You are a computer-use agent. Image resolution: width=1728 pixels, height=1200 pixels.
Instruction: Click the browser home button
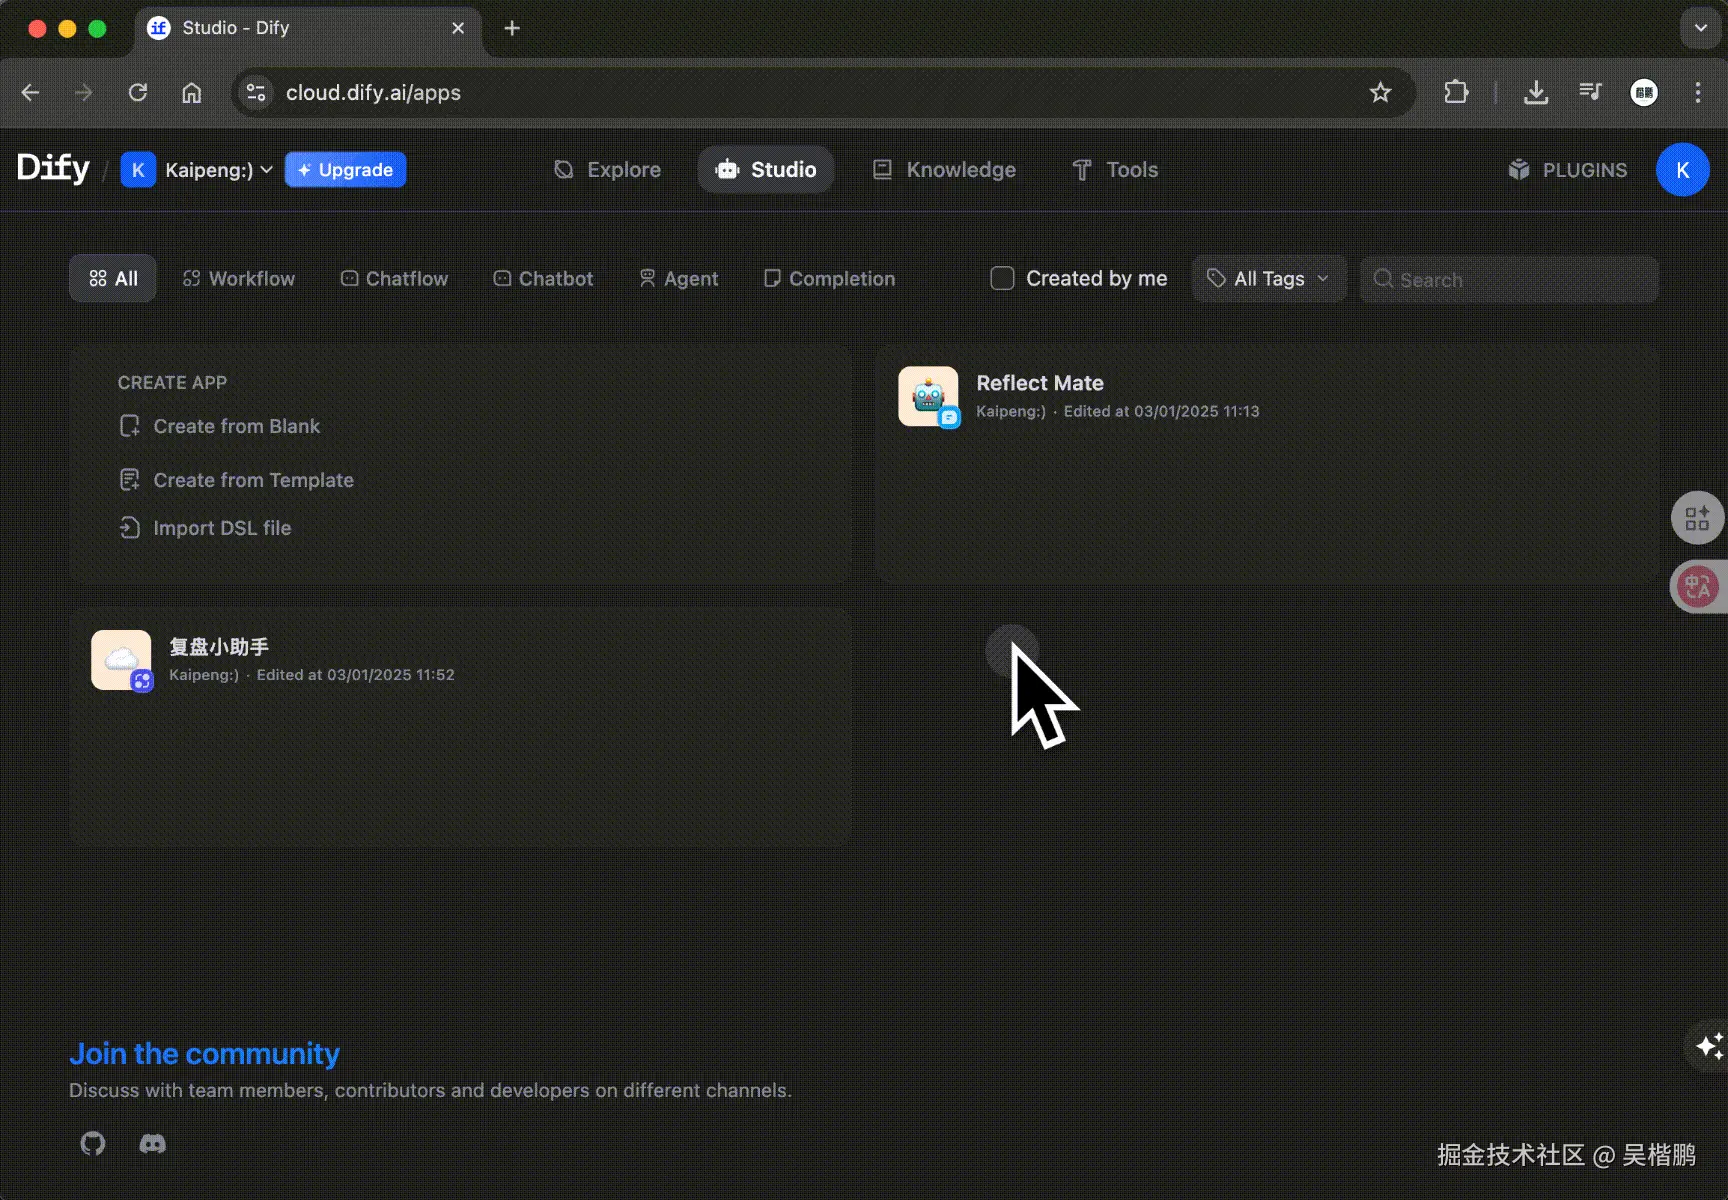tap(191, 93)
